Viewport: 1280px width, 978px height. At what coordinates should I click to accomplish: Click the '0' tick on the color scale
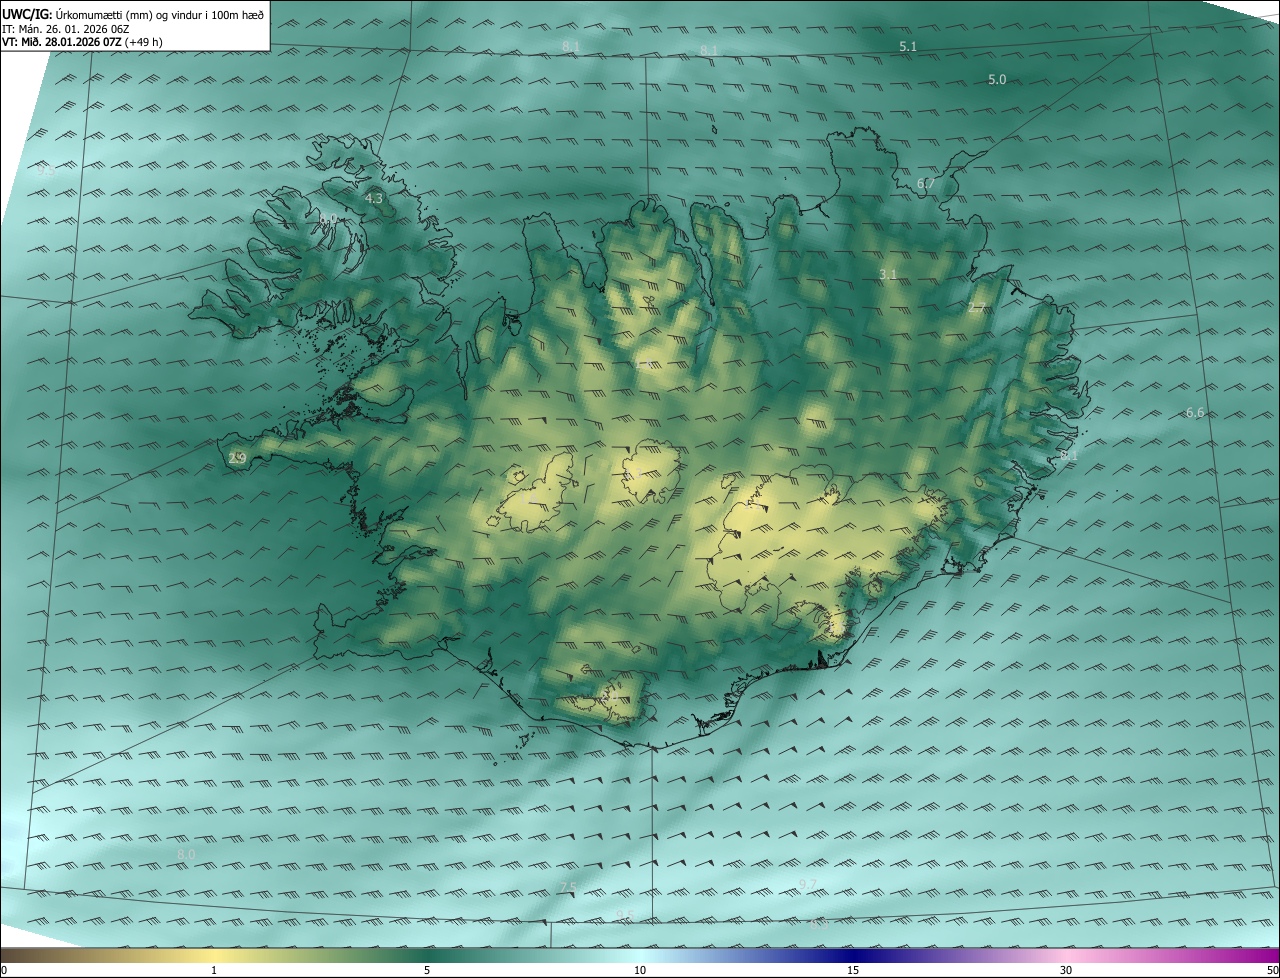pos(4,971)
